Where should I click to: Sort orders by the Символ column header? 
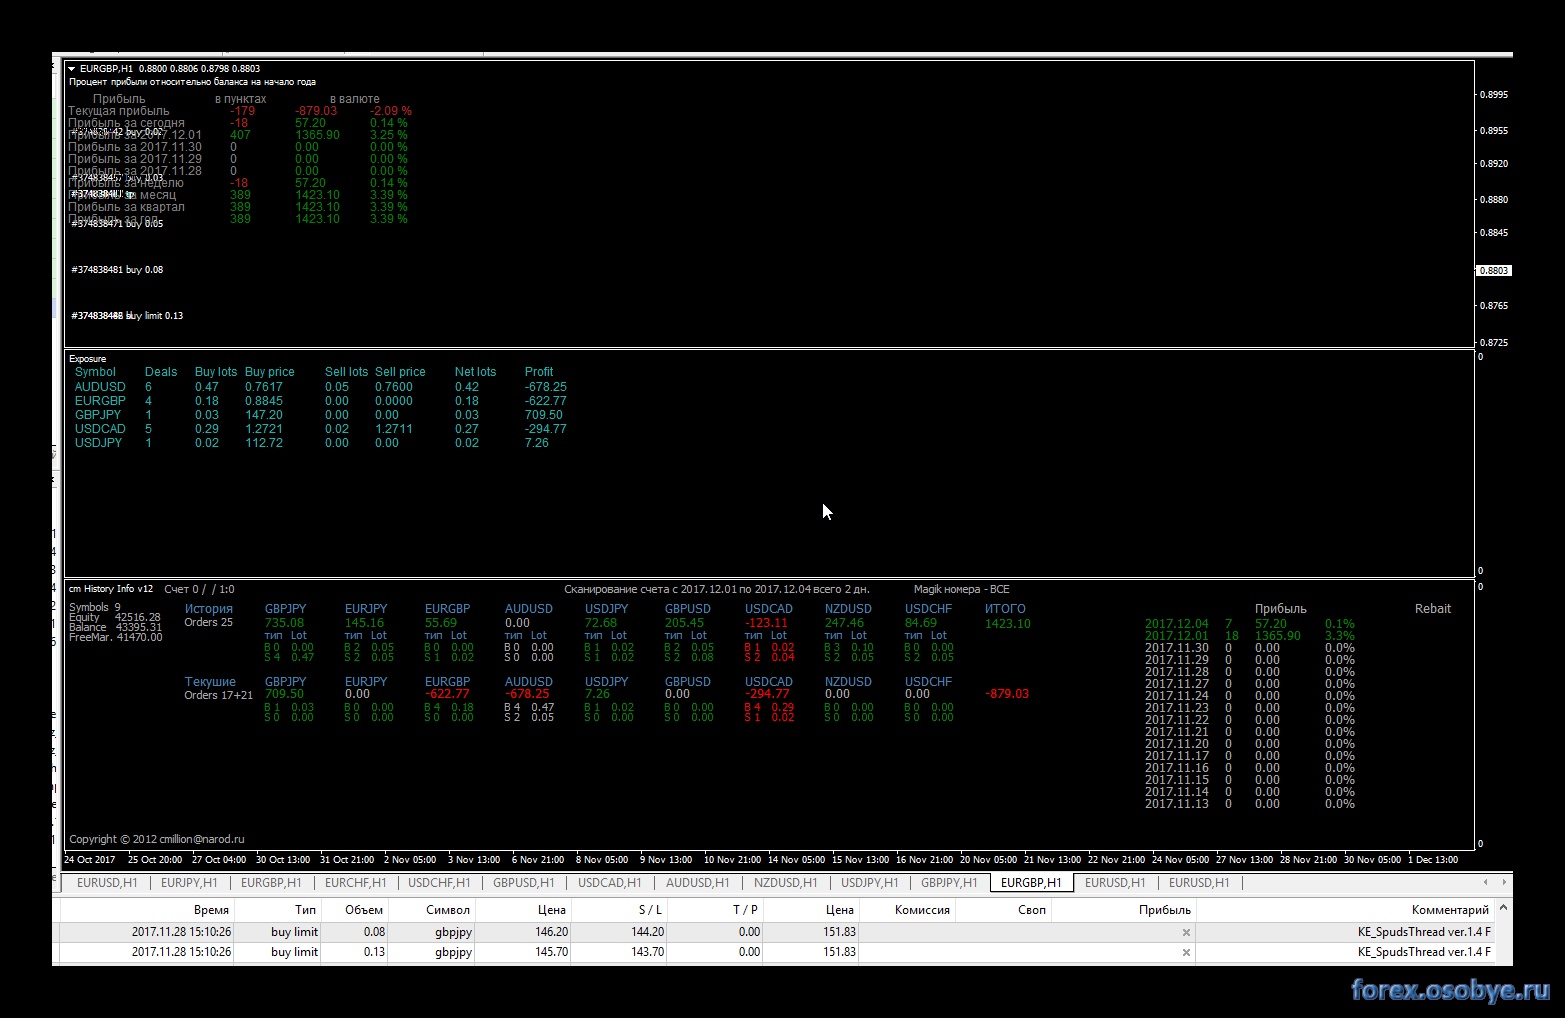(431, 910)
